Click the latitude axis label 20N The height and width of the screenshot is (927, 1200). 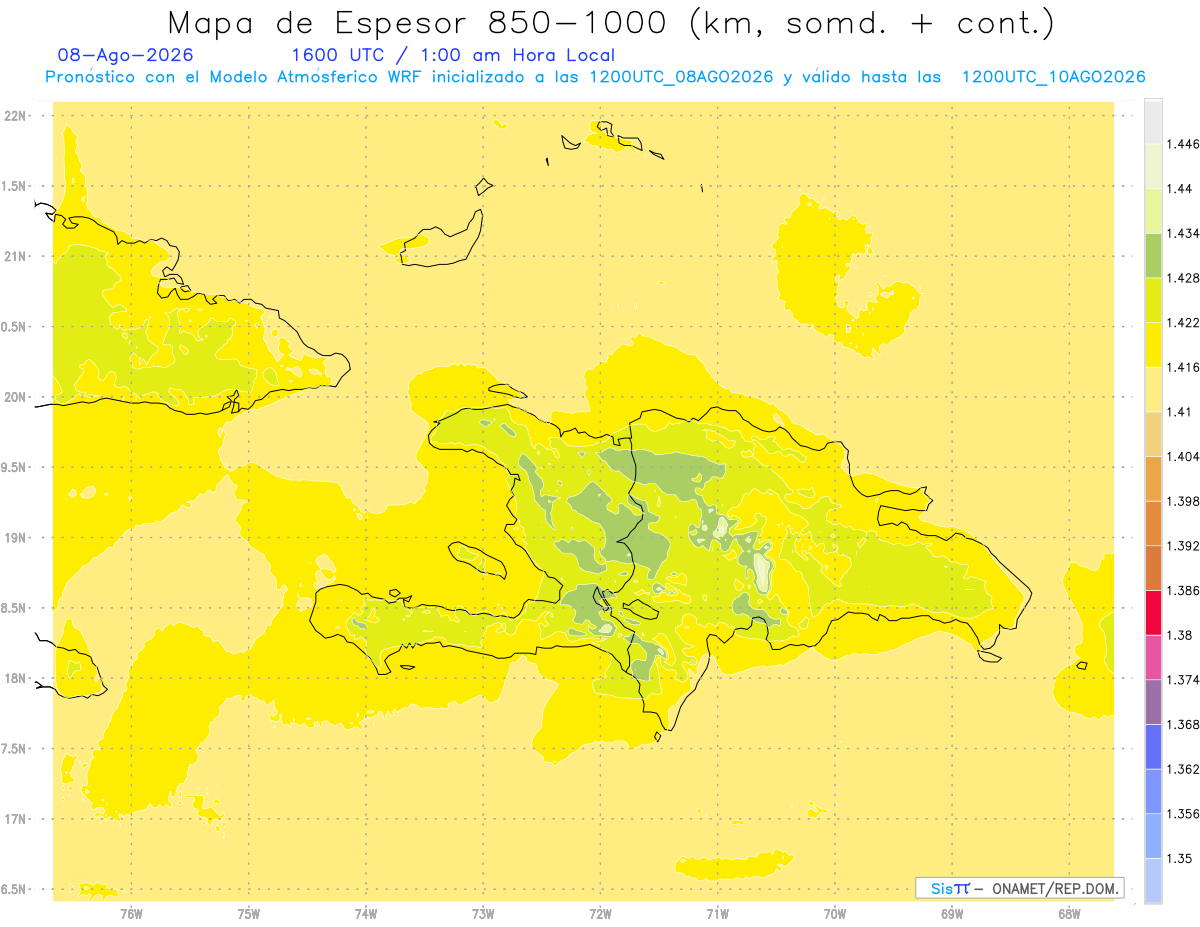coord(17,397)
